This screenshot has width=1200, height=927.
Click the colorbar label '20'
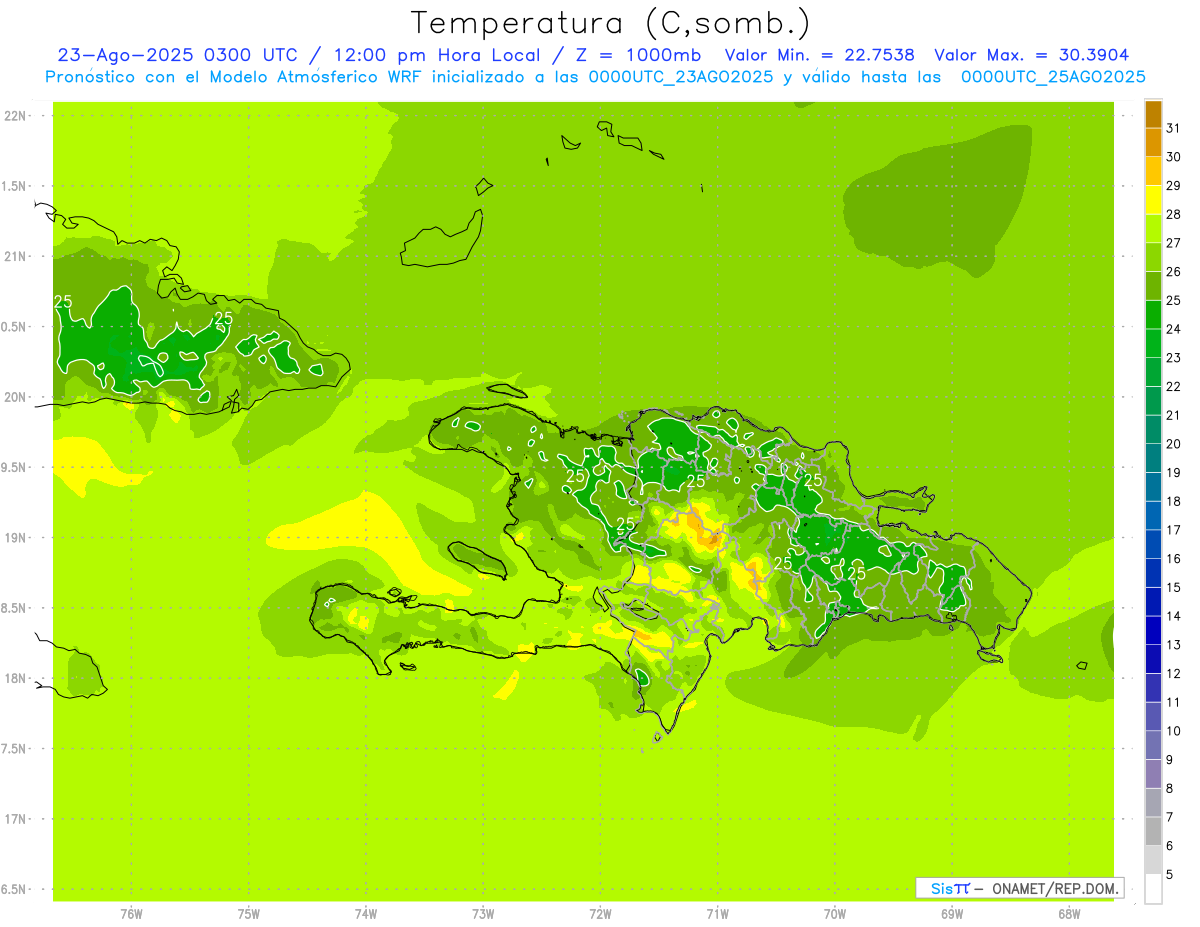(x=1173, y=444)
